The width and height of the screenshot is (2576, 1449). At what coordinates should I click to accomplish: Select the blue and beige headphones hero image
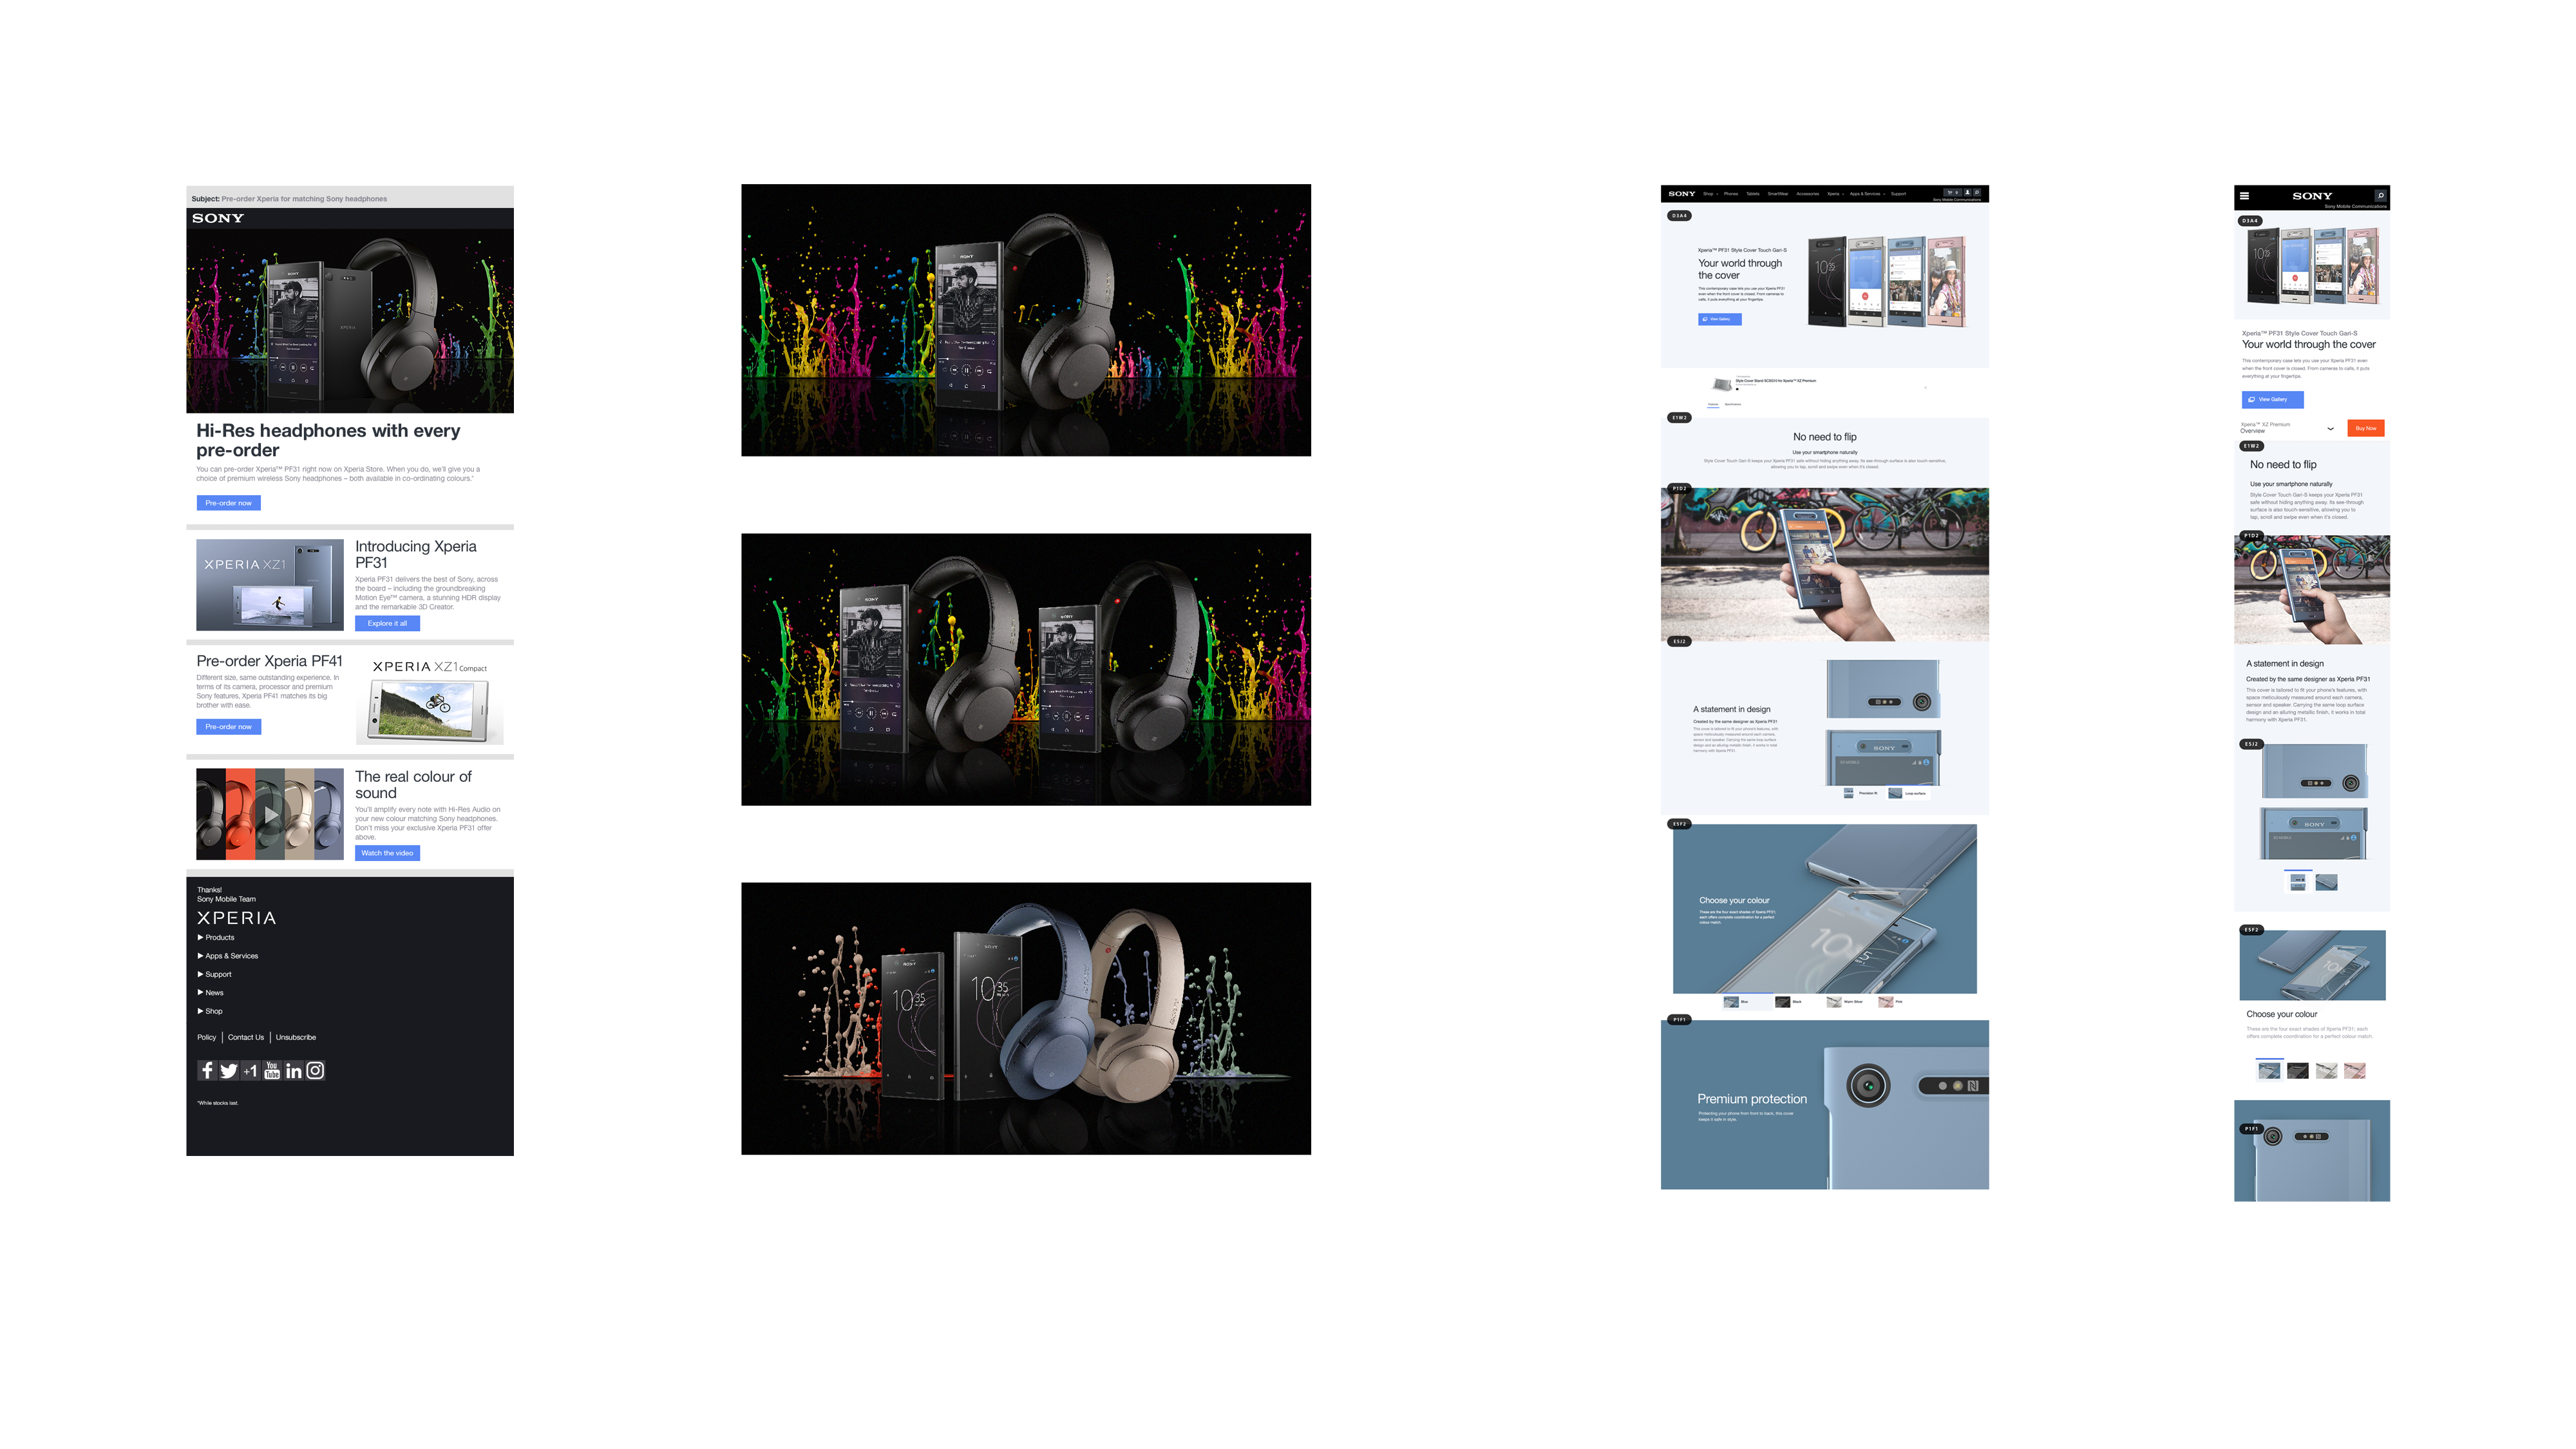coord(1025,1018)
